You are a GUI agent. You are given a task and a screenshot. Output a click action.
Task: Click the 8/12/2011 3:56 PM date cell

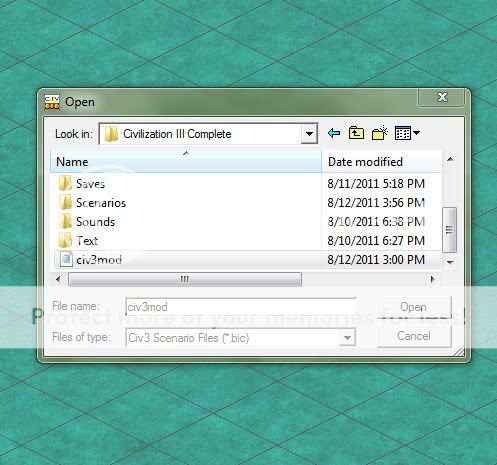tap(376, 203)
